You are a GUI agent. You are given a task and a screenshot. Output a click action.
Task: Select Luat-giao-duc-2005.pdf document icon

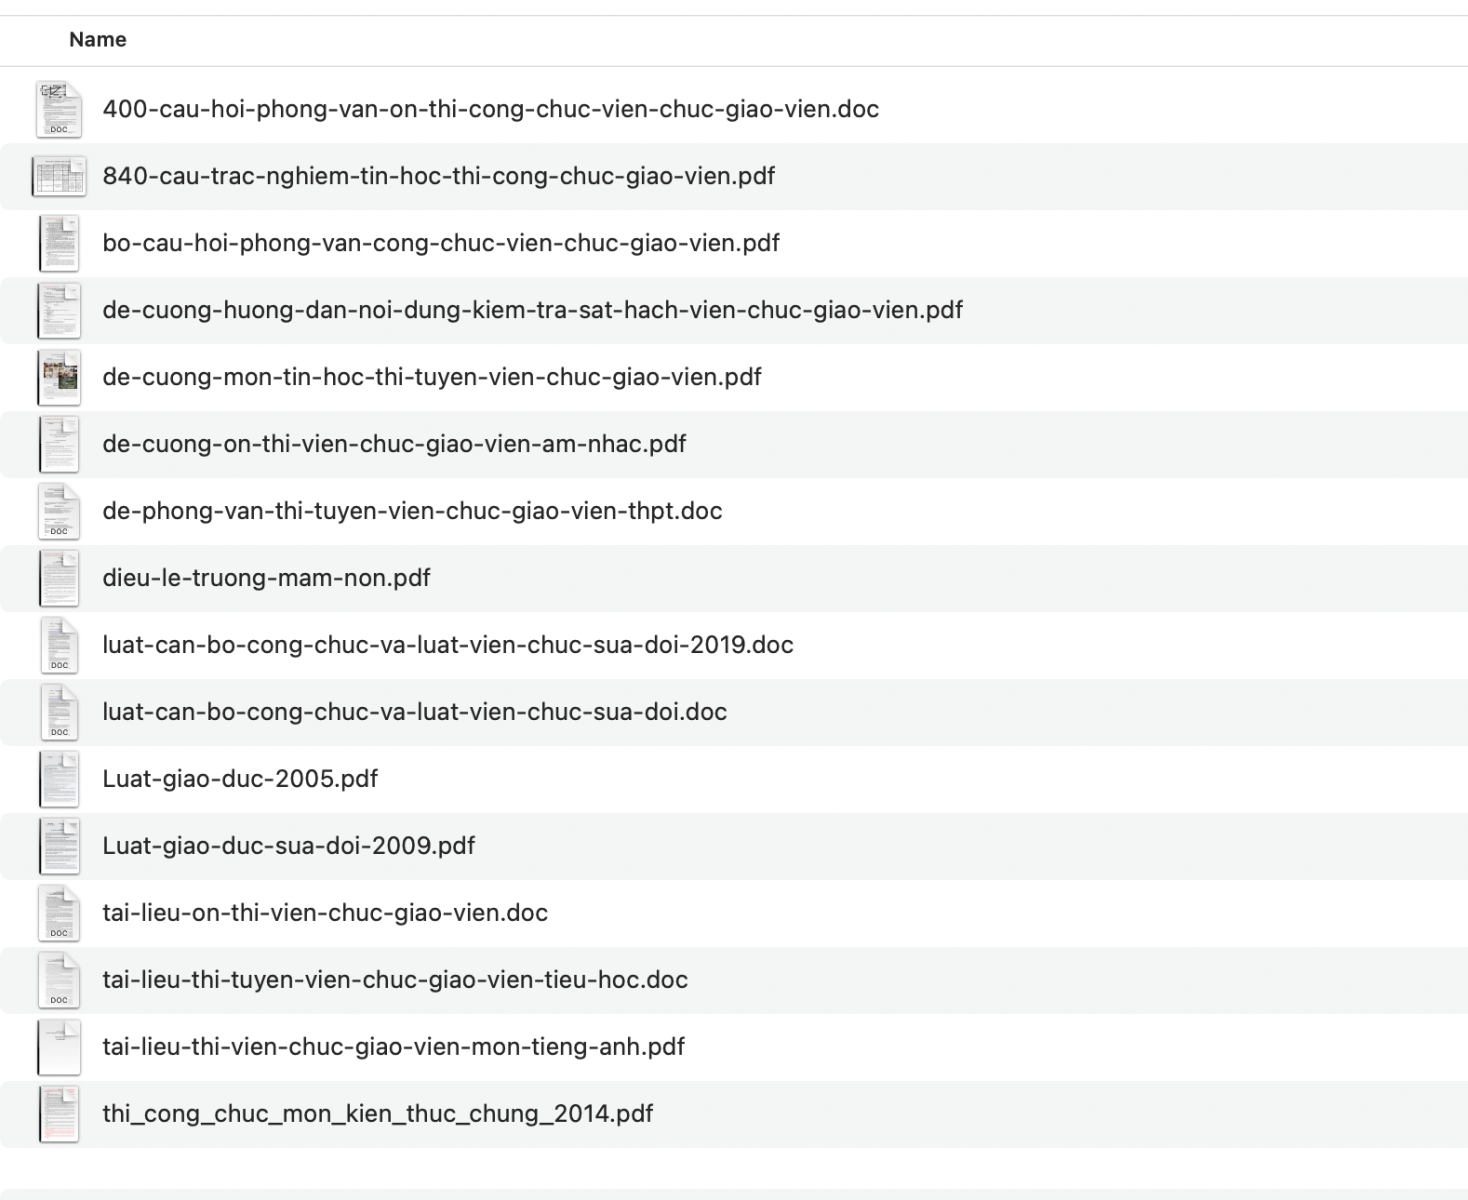click(59, 779)
